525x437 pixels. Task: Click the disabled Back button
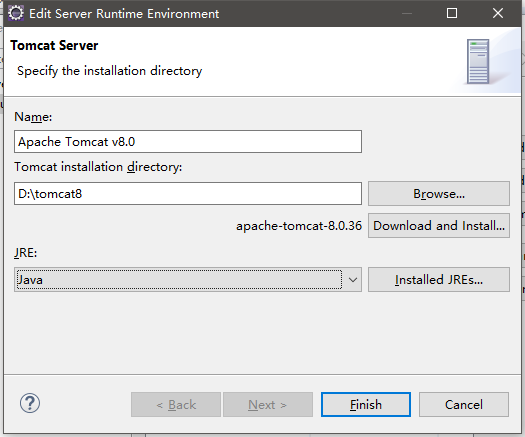pyautogui.click(x=176, y=405)
